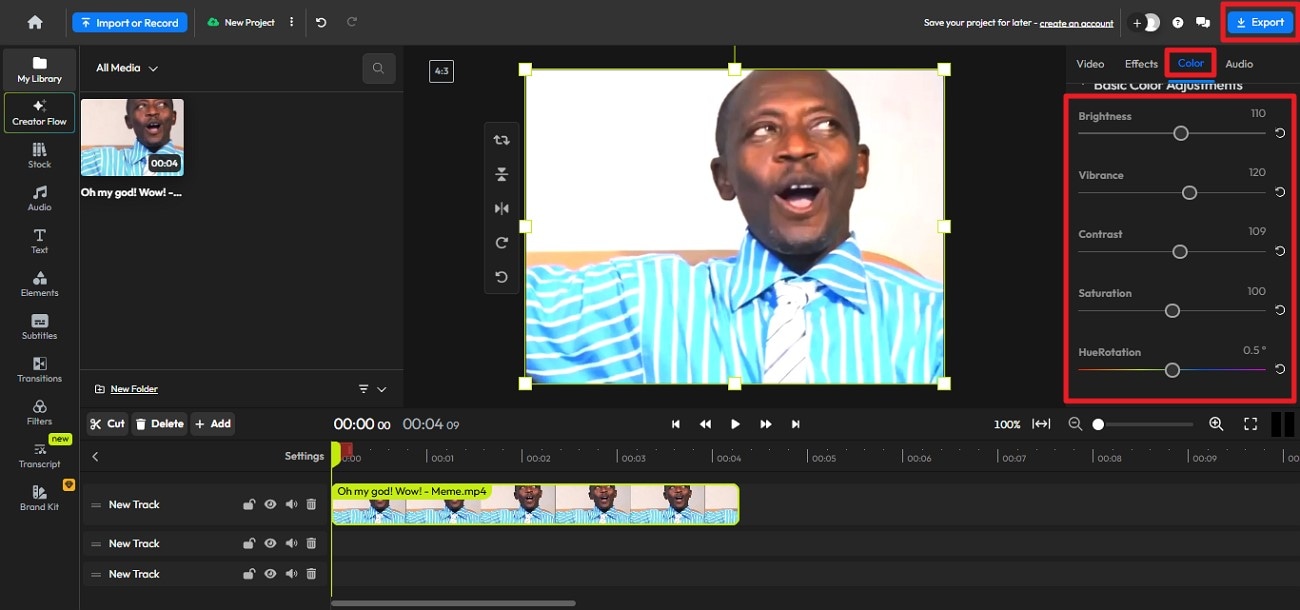Click the rewind button
Screen dimensions: 1300x610
pyautogui.click(x=705, y=424)
